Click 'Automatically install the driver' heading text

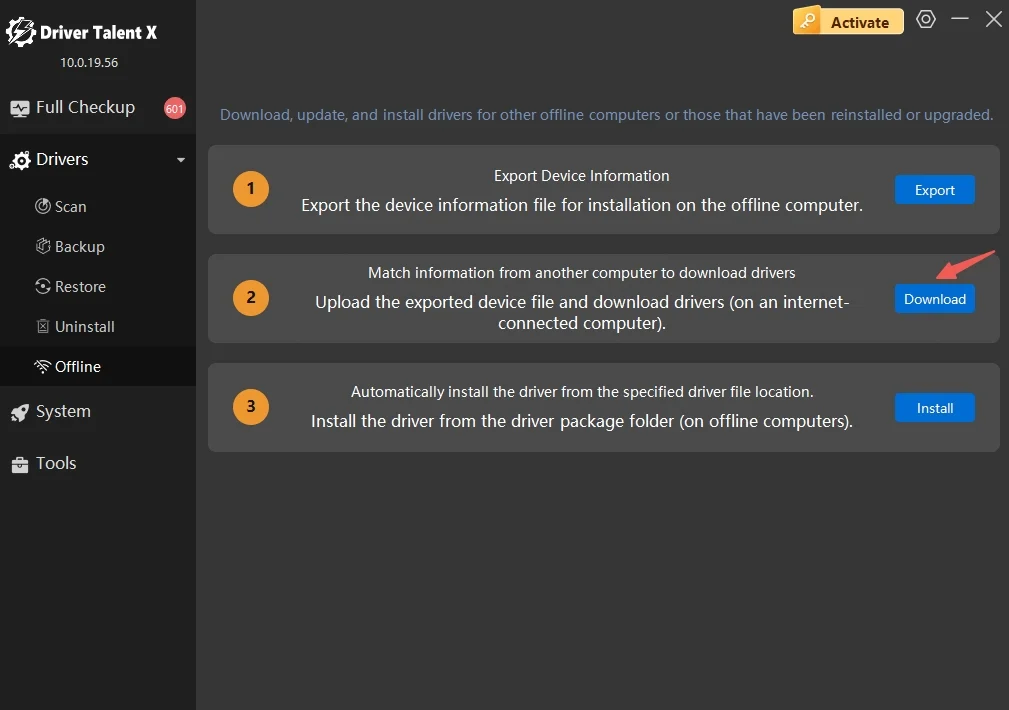[582, 392]
